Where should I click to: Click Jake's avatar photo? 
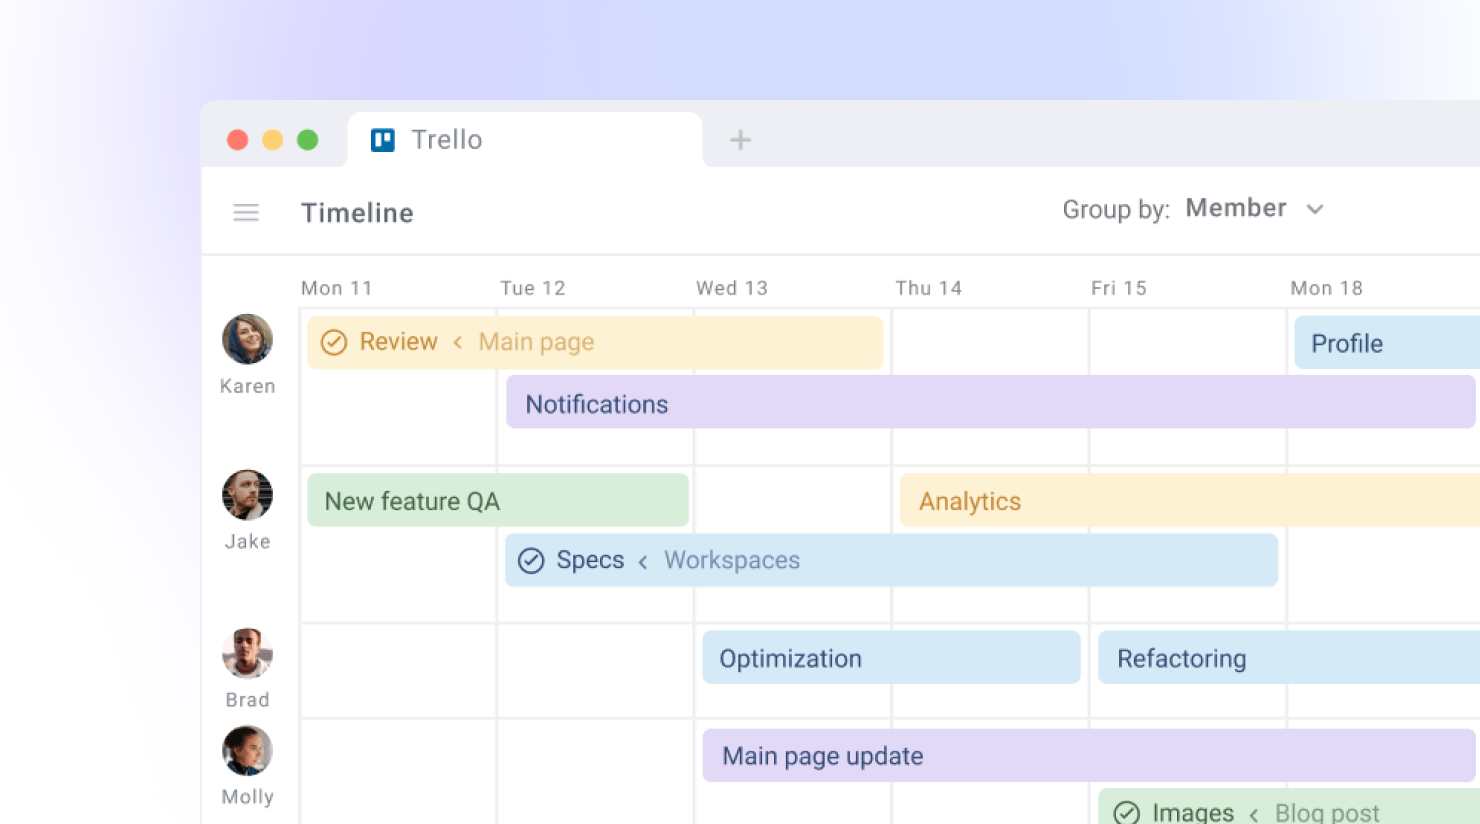[247, 495]
